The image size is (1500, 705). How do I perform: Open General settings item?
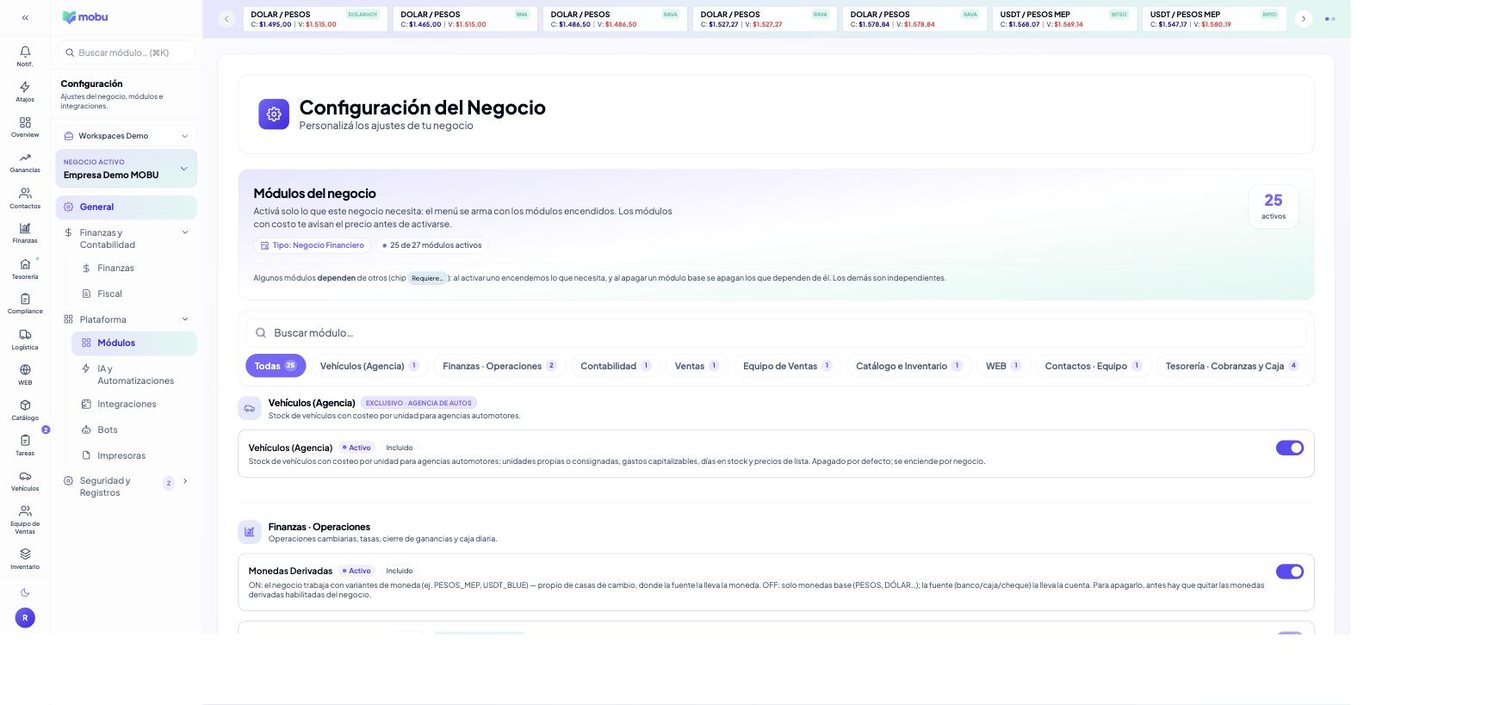point(126,207)
